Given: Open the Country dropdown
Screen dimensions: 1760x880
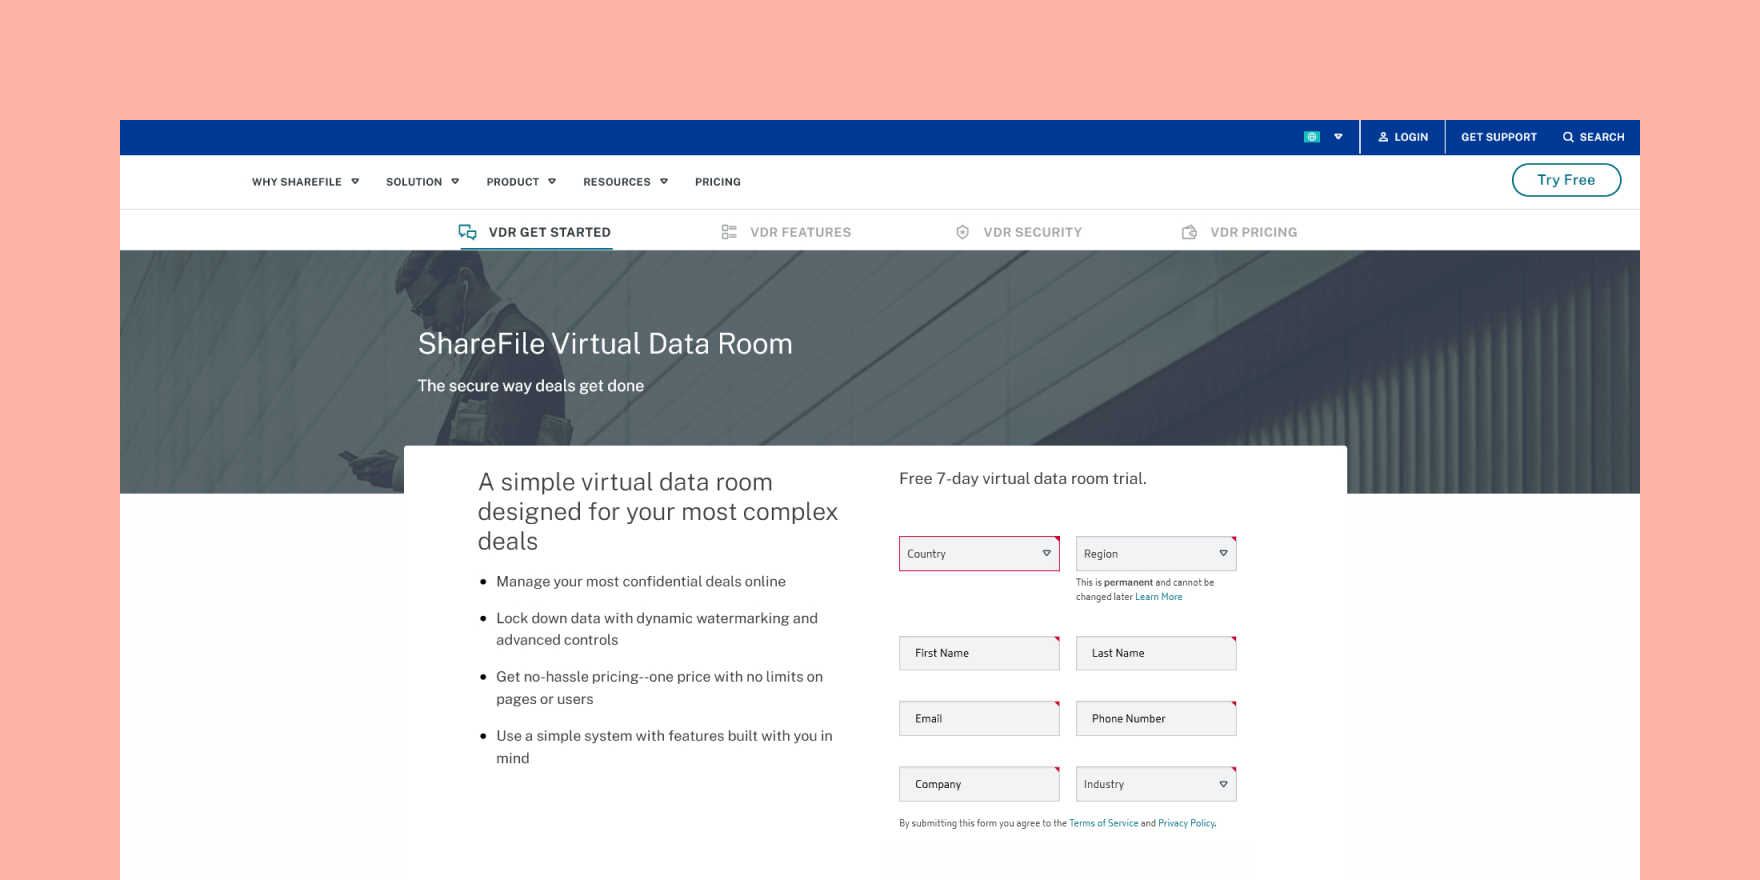Looking at the screenshot, I should 979,554.
